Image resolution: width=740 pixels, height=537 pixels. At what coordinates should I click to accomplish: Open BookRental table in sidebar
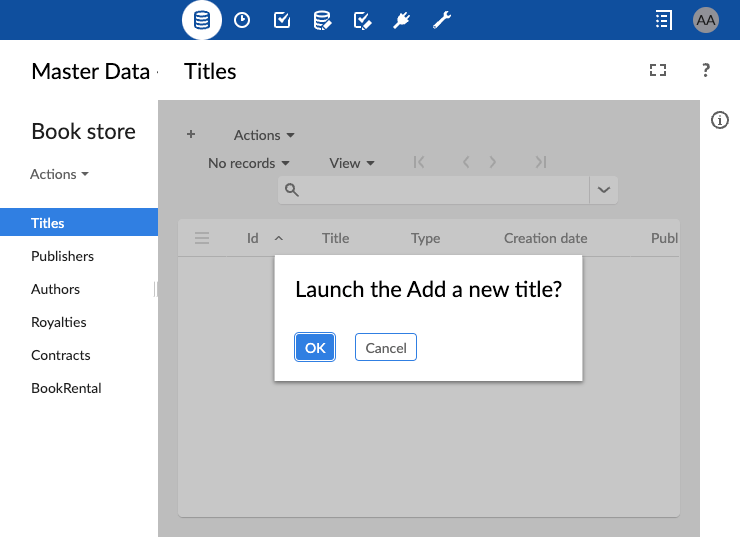coord(66,388)
